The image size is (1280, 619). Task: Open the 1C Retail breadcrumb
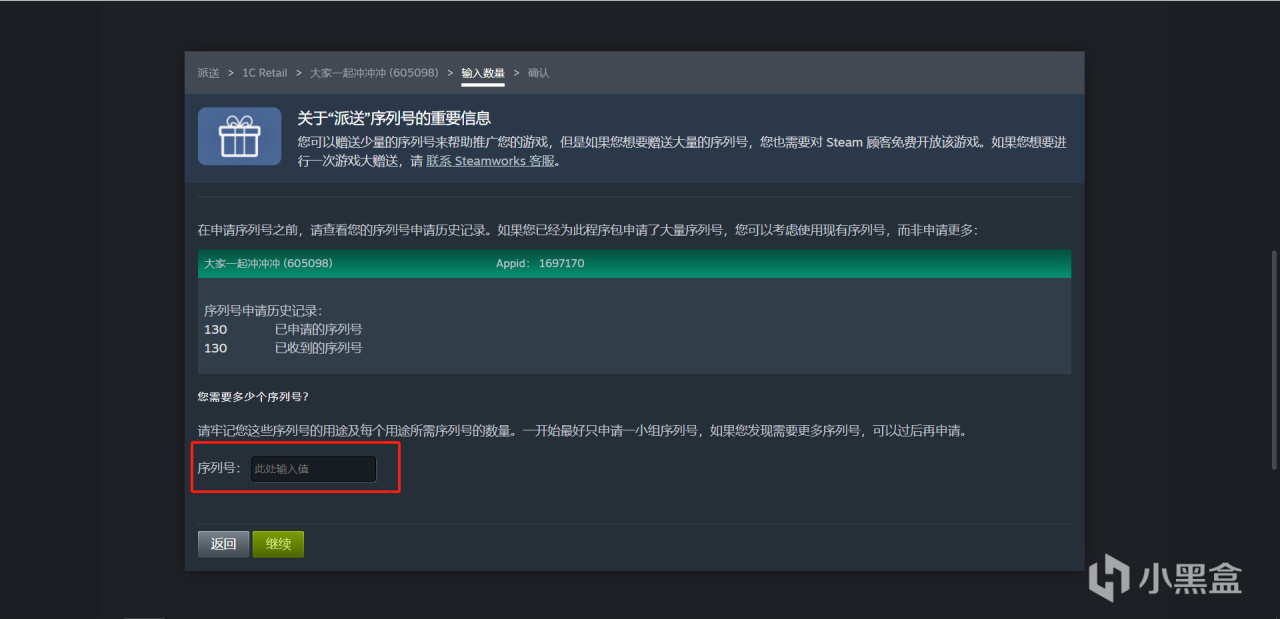click(264, 73)
